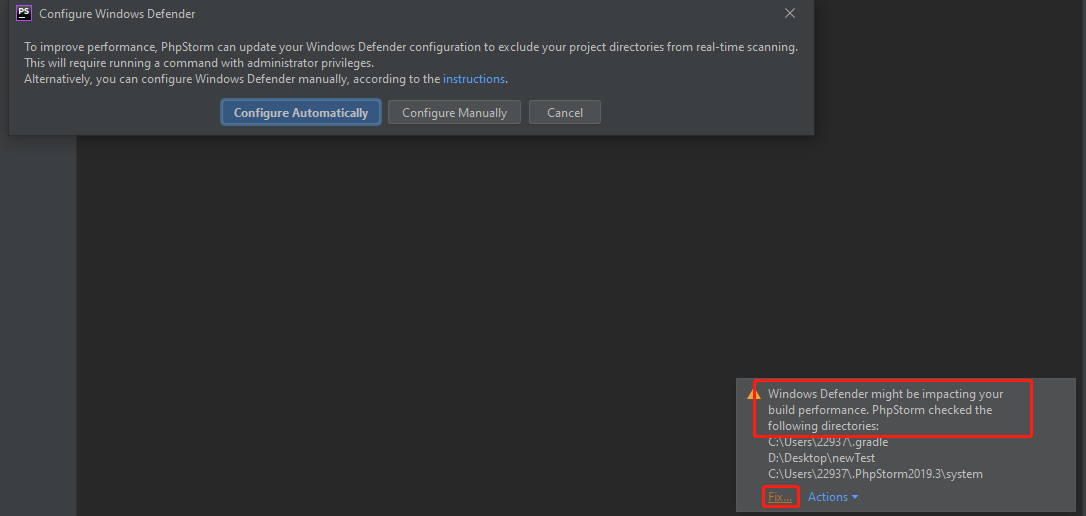The height and width of the screenshot is (516, 1086).
Task: Click the PhpStorm icon in dialog title
Action: tap(24, 13)
